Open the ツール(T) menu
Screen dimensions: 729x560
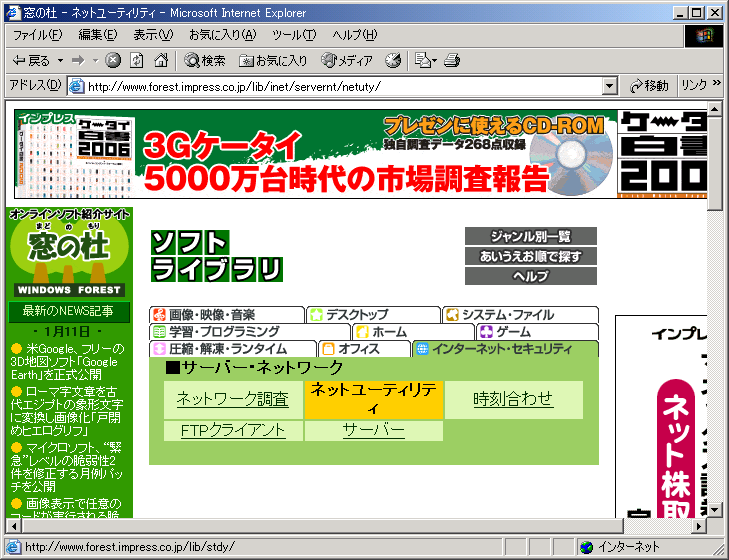[294, 35]
